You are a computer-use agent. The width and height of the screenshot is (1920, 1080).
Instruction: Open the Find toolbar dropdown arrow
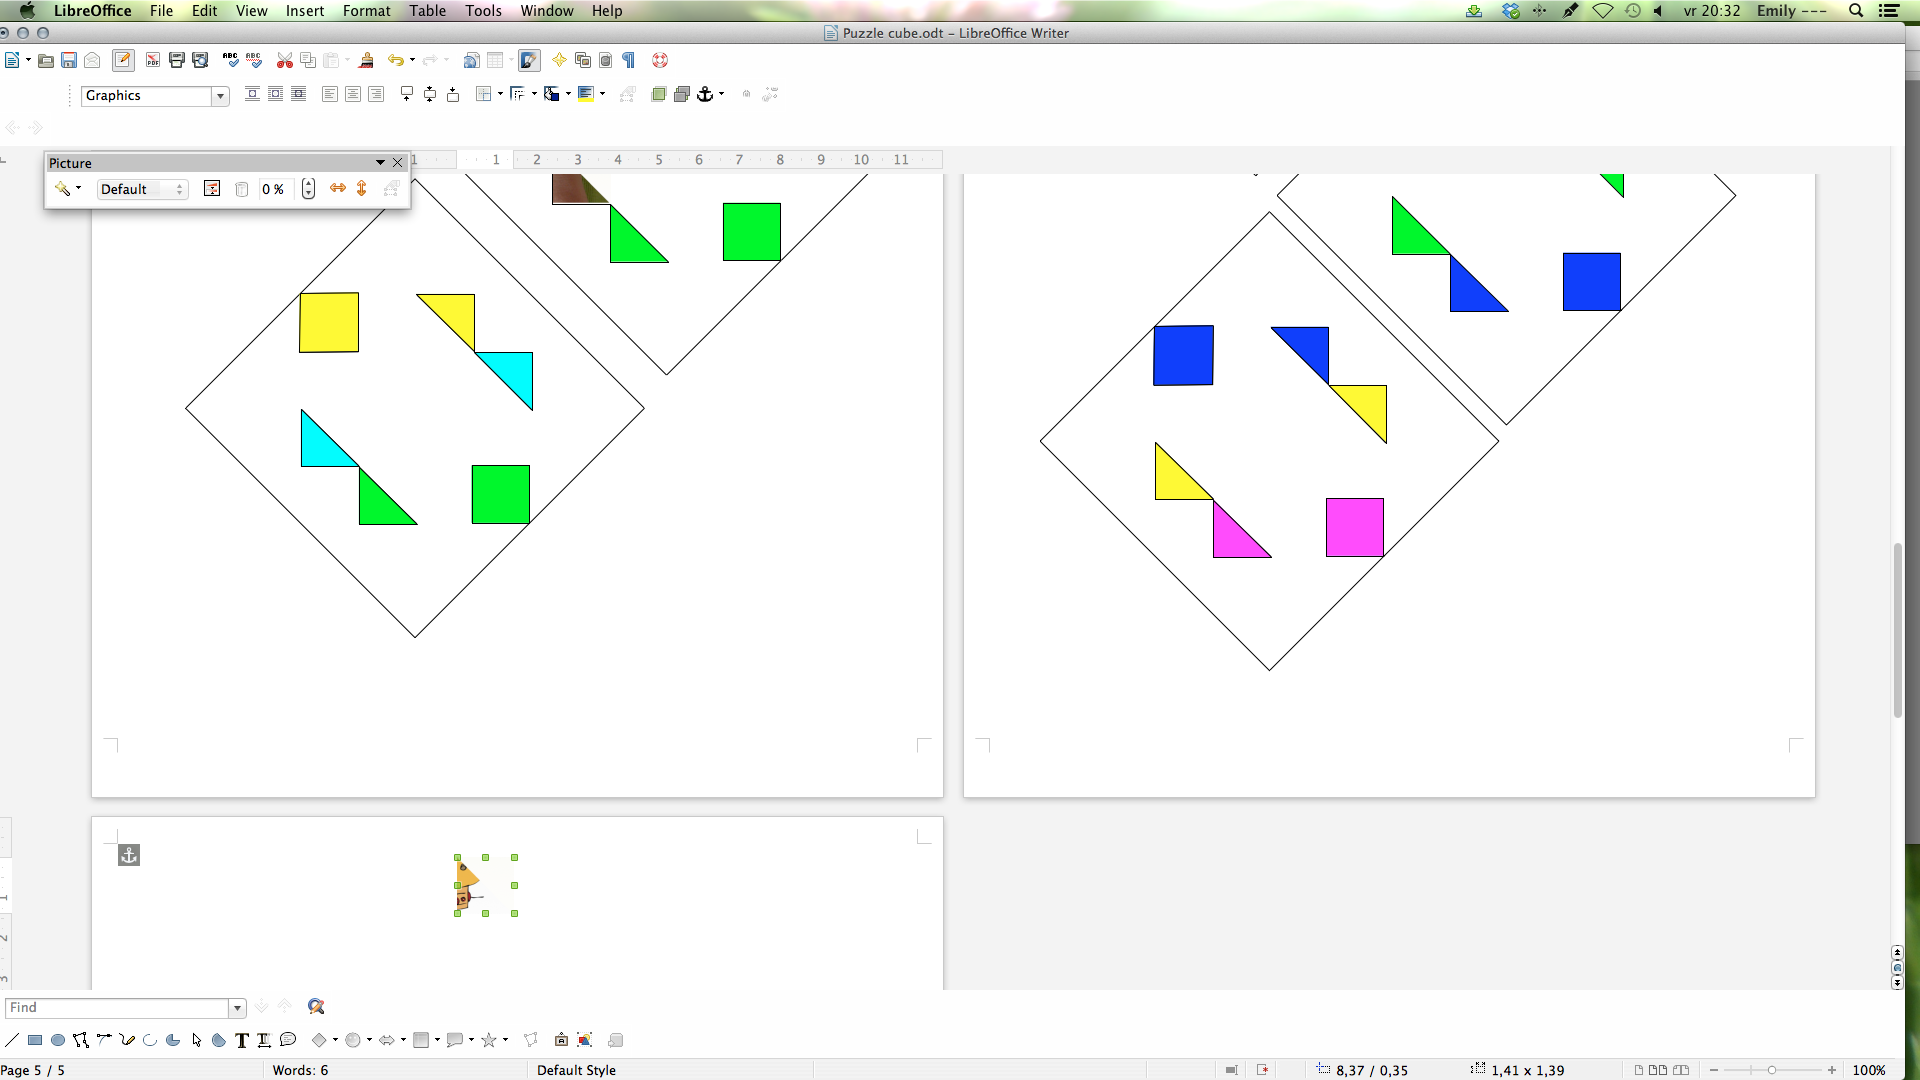tap(236, 1007)
